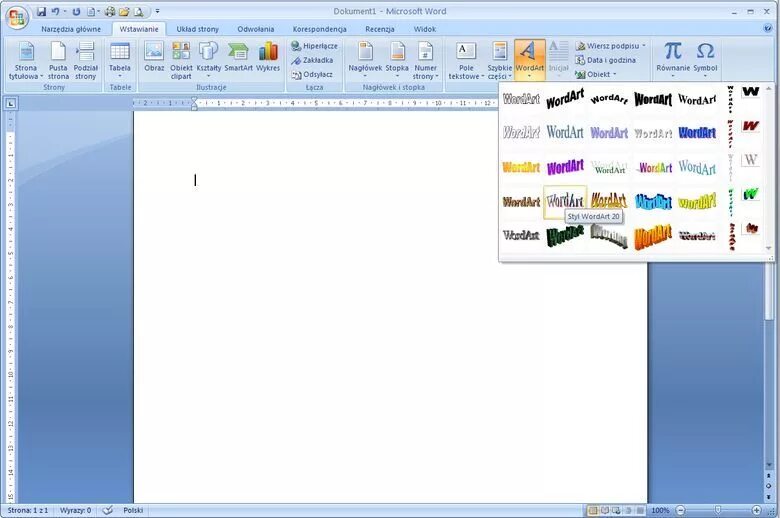Pick the first outlined WordArt style thumbnail
This screenshot has width=780, height=518.
coord(521,99)
